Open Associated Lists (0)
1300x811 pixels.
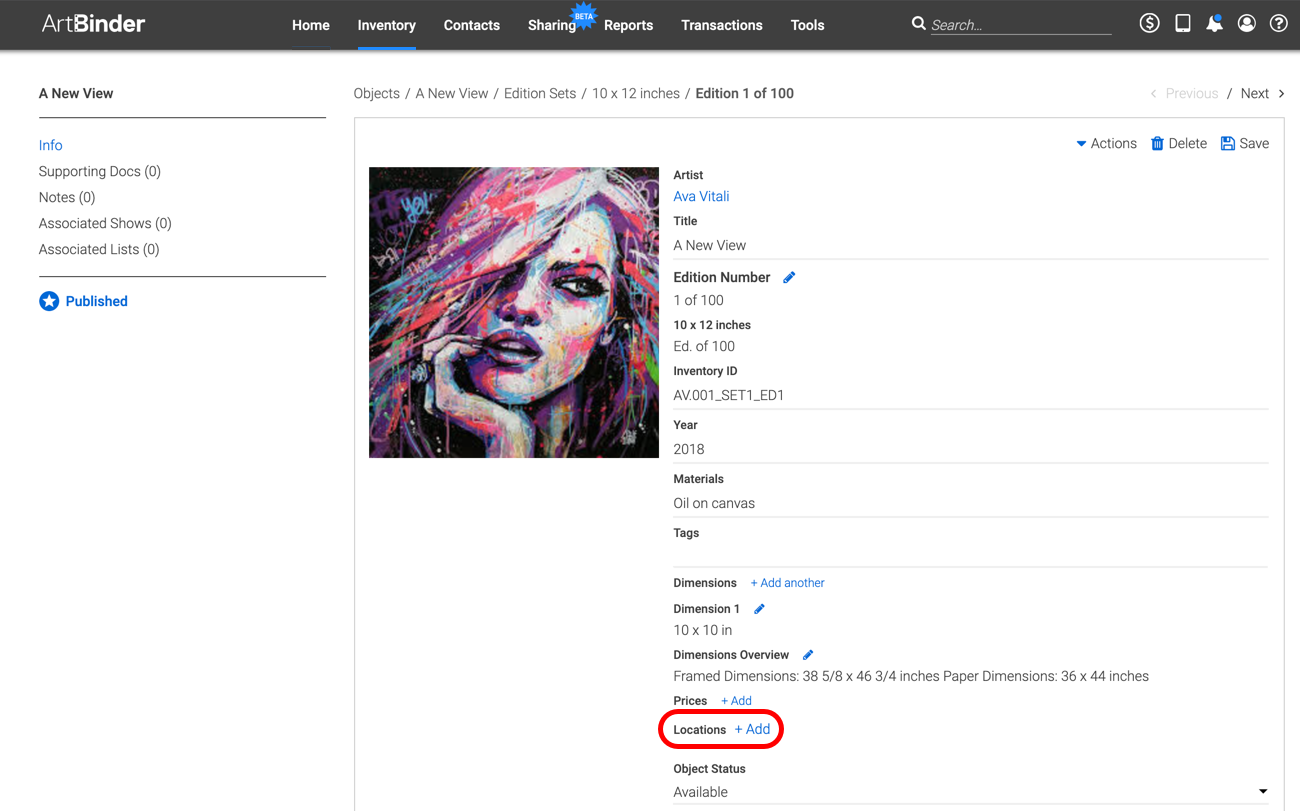[x=99, y=249]
